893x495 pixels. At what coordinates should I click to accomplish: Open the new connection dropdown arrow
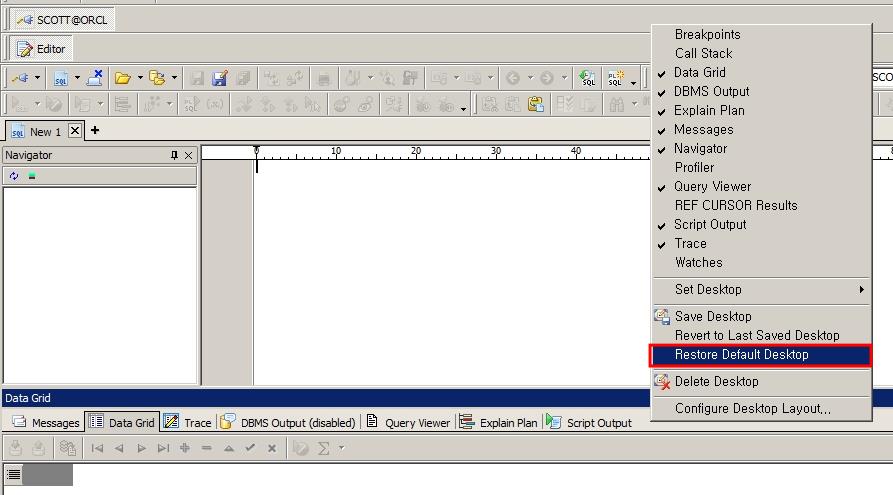(x=38, y=78)
